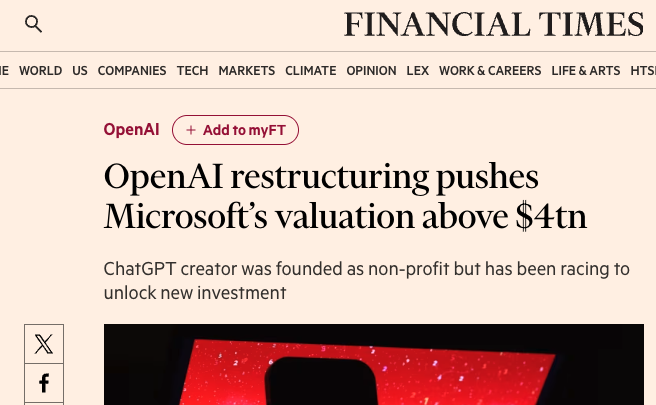Open the Climate section
The height and width of the screenshot is (405, 656).
click(311, 70)
